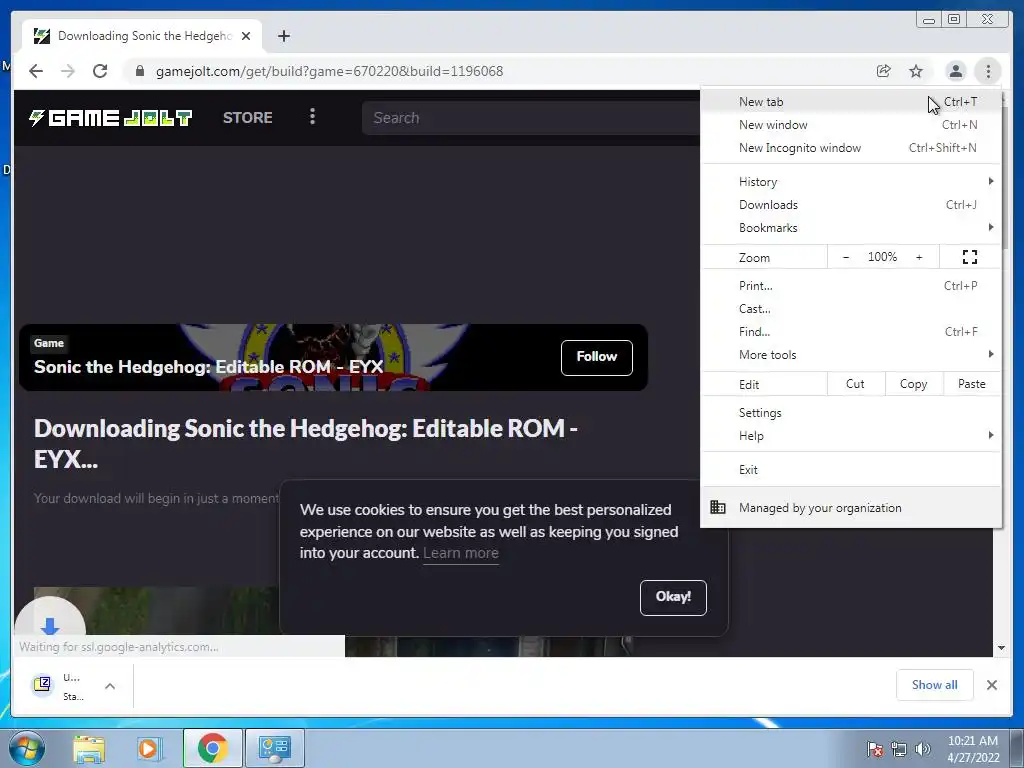Click the Sonic the Hedgehog: Editable ROM title
The width and height of the screenshot is (1024, 768).
tap(208, 367)
